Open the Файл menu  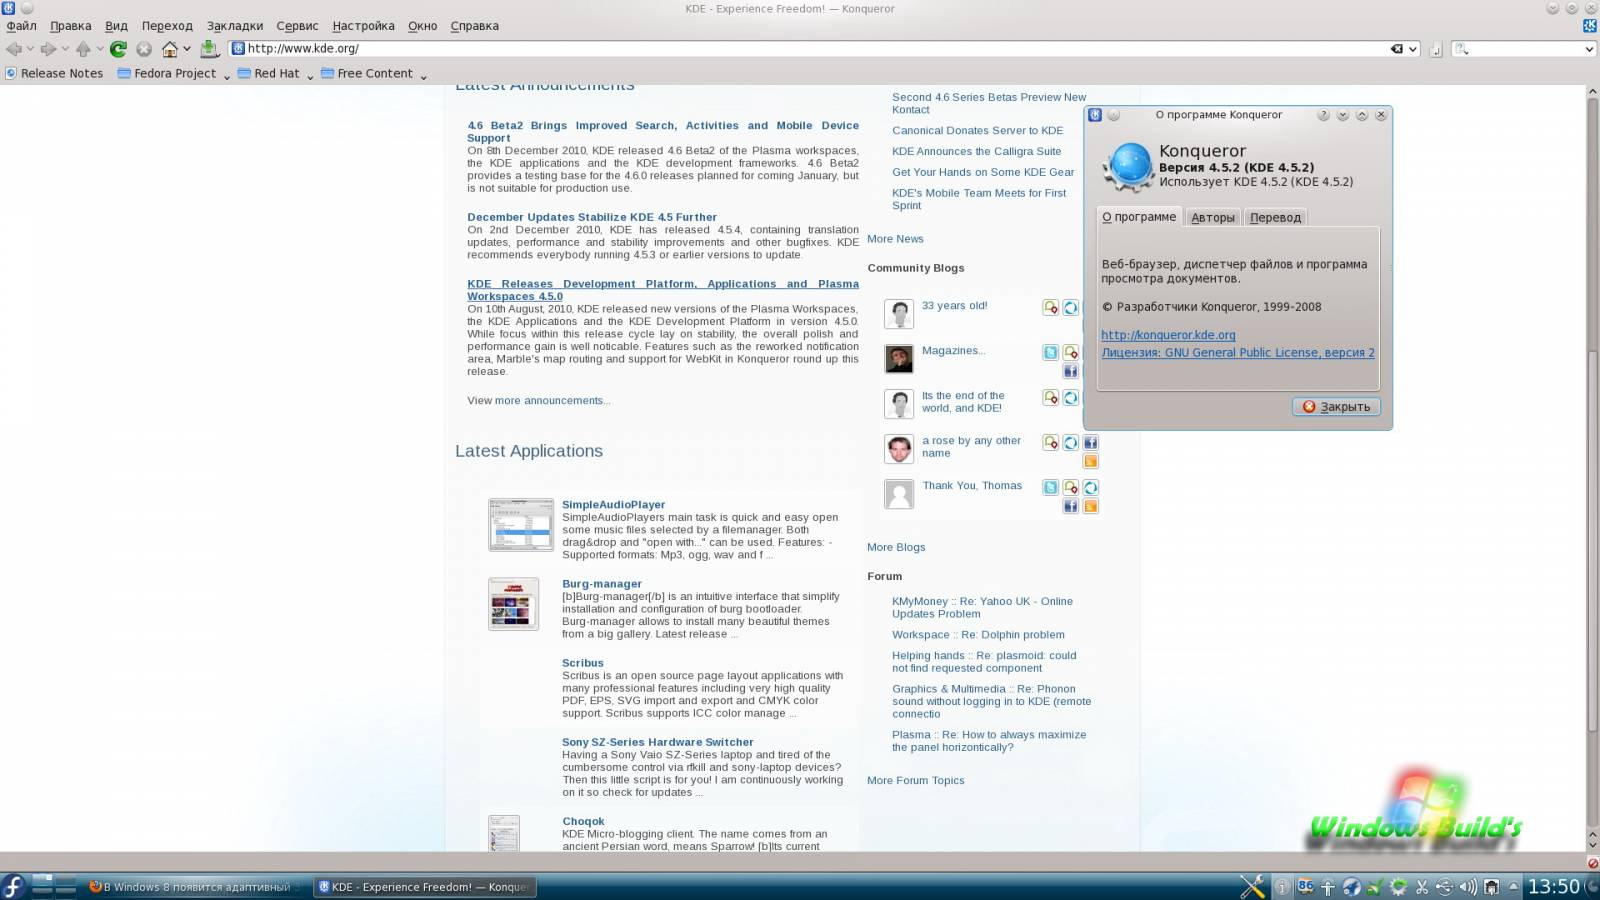pyautogui.click(x=21, y=26)
